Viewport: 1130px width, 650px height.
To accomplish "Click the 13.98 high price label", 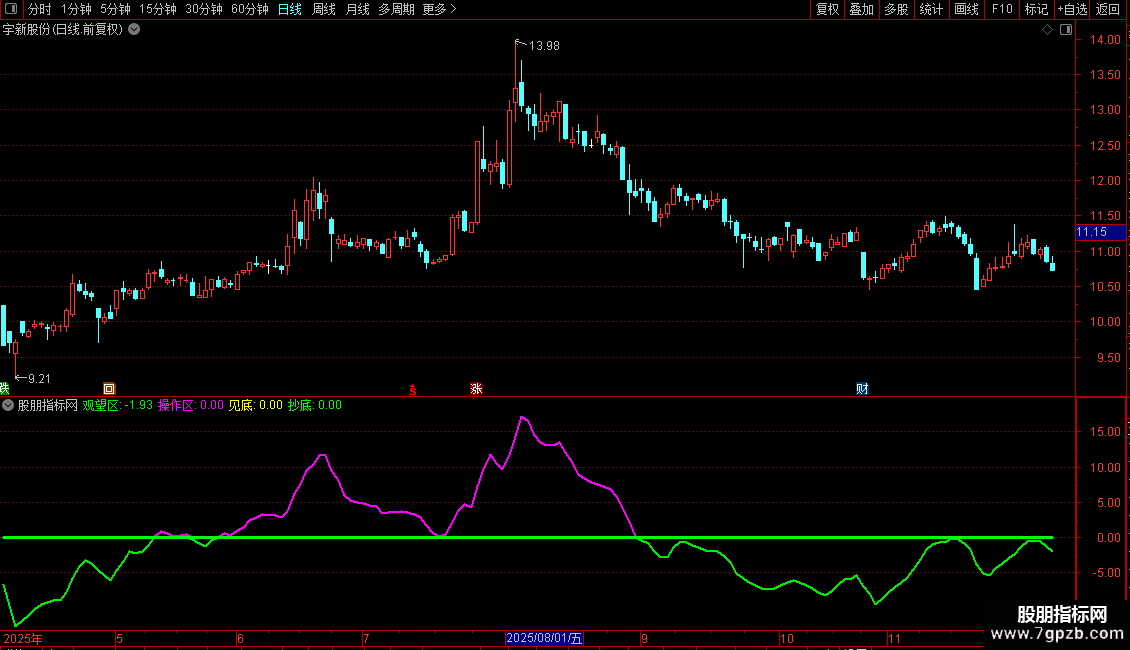I will [x=544, y=45].
